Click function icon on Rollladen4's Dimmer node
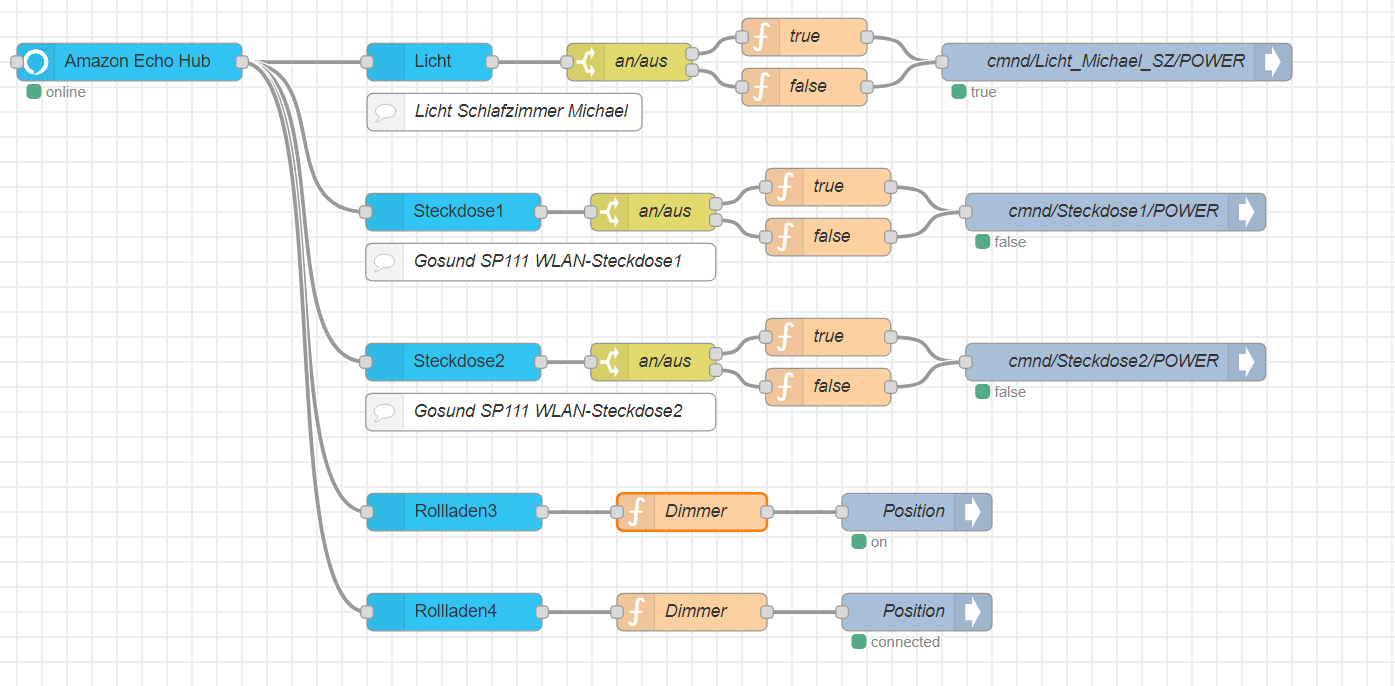Image resolution: width=1395 pixels, height=686 pixels. (636, 612)
